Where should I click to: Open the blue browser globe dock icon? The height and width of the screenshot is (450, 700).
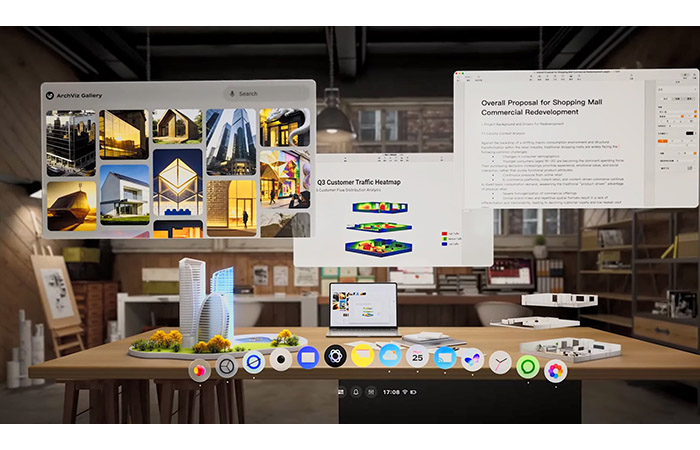point(254,362)
